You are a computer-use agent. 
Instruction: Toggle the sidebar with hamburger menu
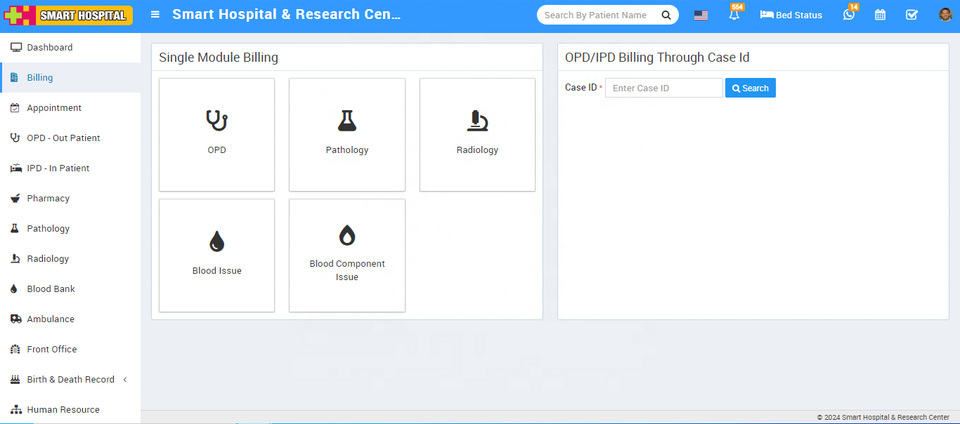point(155,15)
